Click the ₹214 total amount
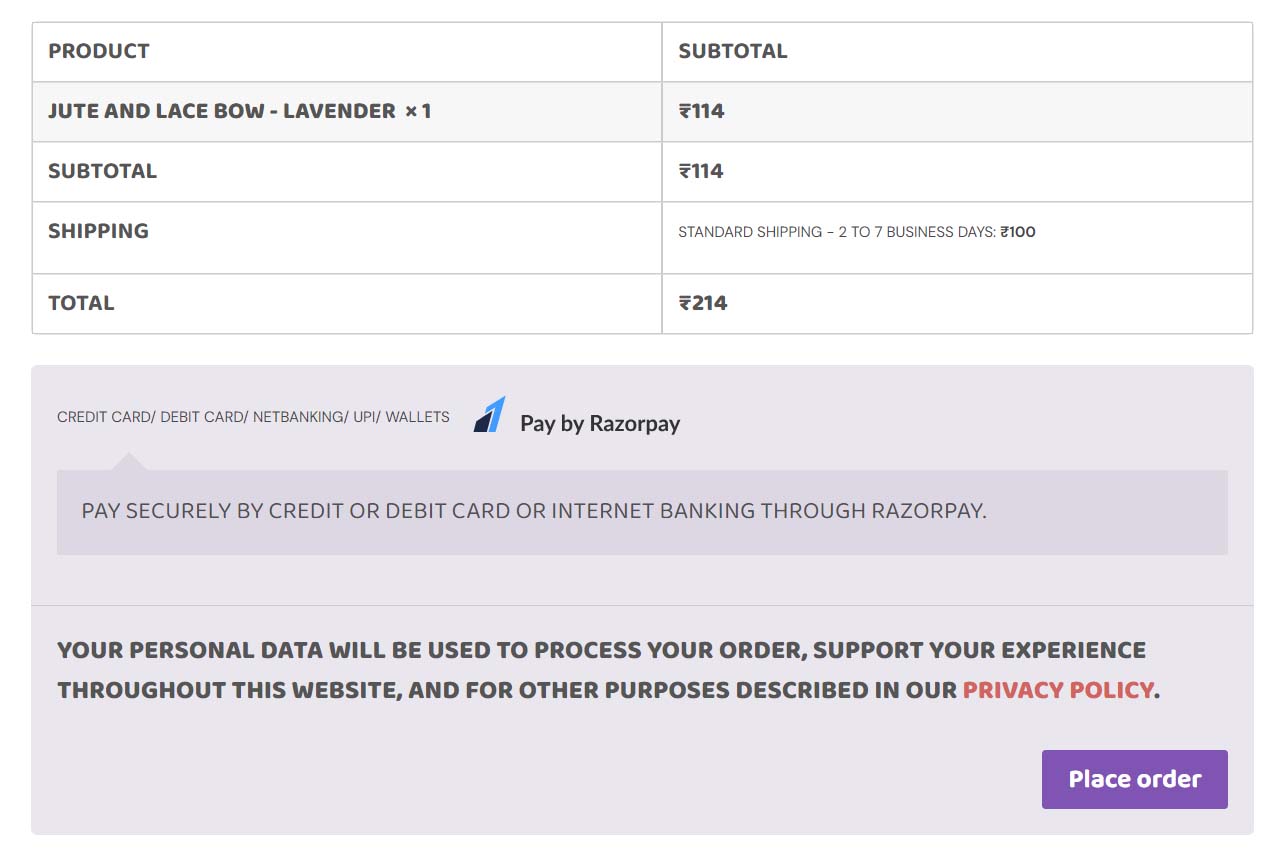Image resolution: width=1272 pixels, height=850 pixels. point(703,303)
